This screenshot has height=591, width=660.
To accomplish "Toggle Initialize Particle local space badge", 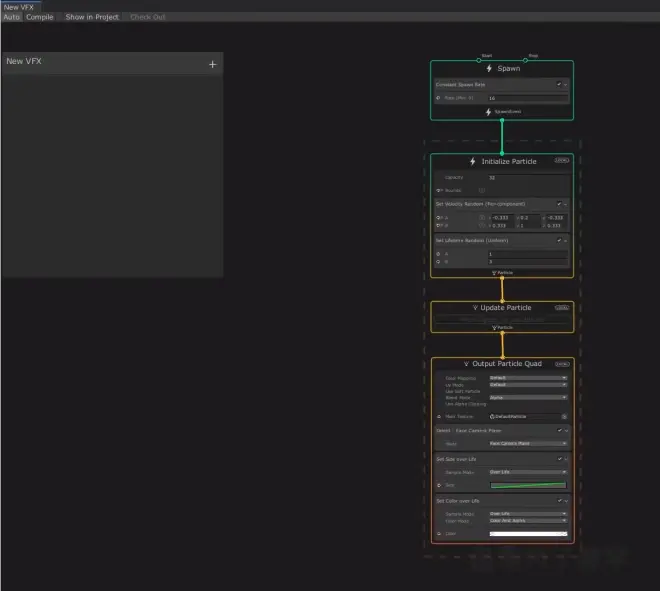I will point(562,160).
